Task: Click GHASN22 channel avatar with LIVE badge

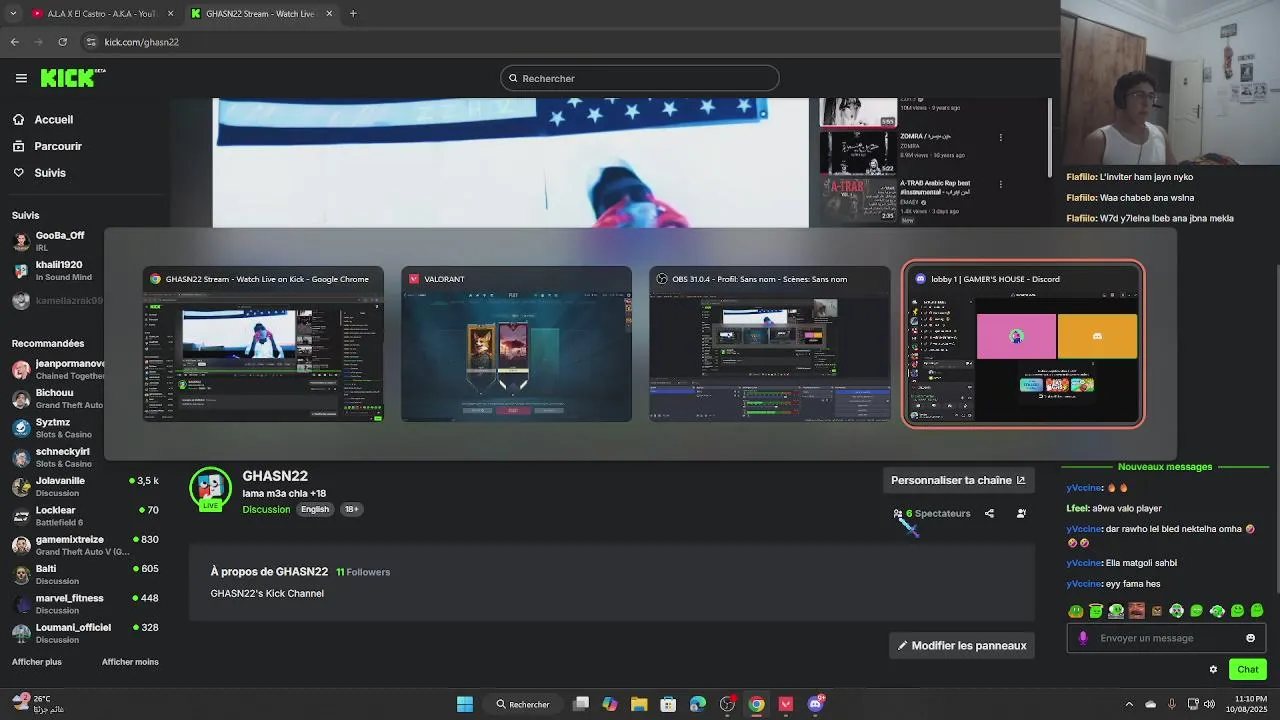Action: (x=210, y=489)
